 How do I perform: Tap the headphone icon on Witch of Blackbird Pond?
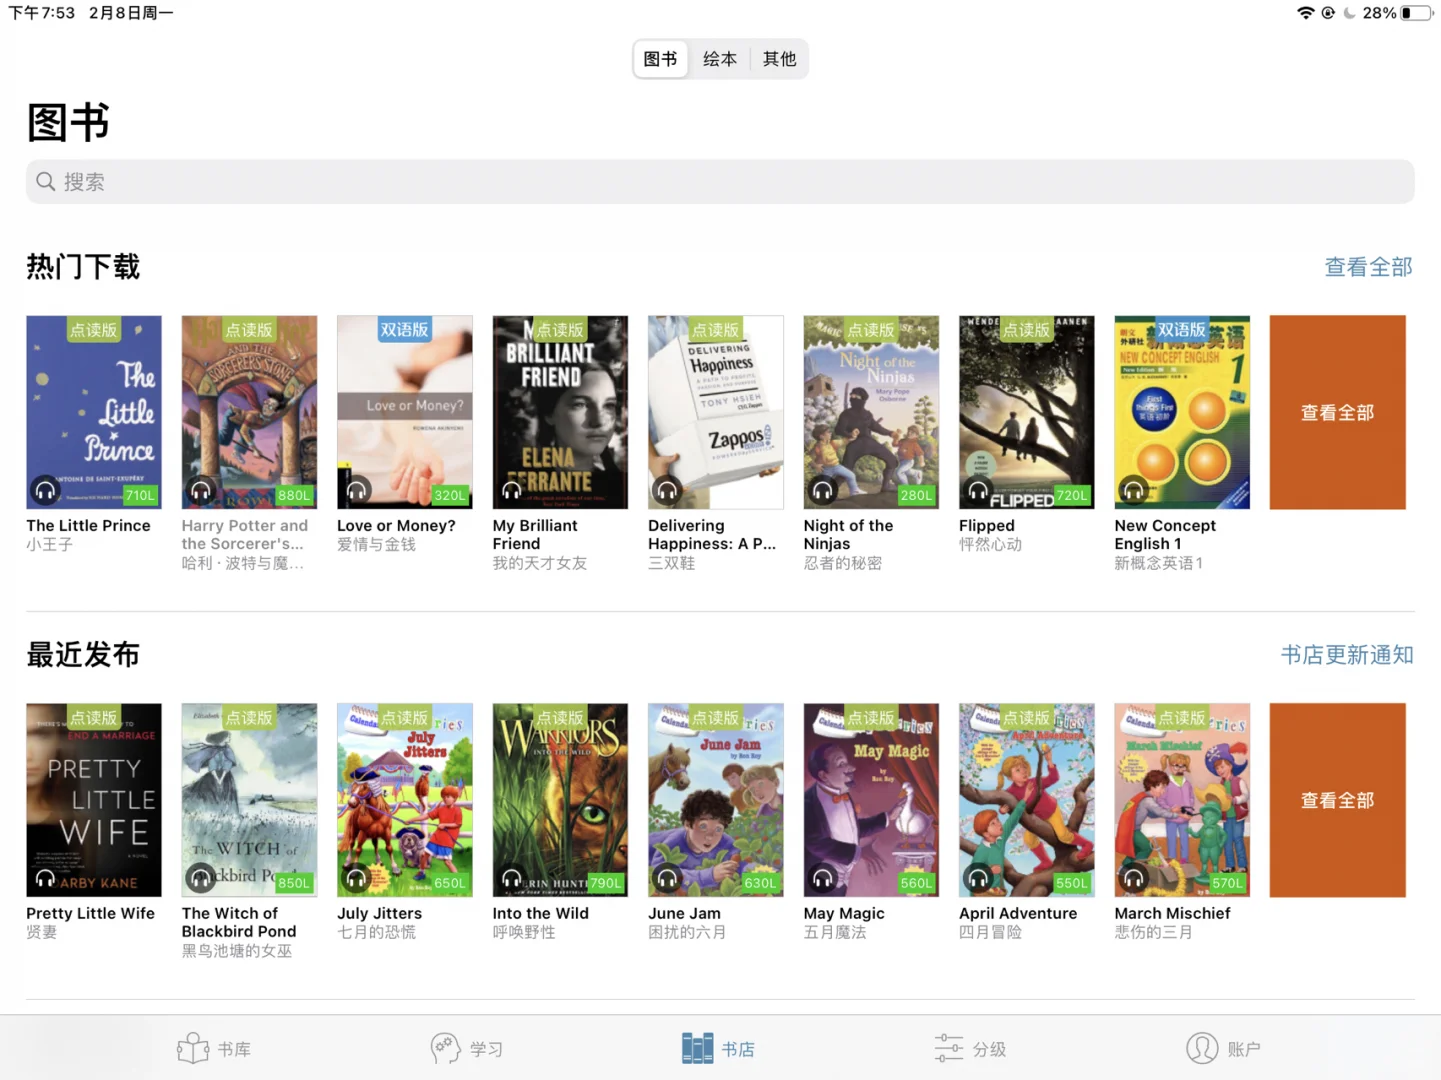(201, 878)
